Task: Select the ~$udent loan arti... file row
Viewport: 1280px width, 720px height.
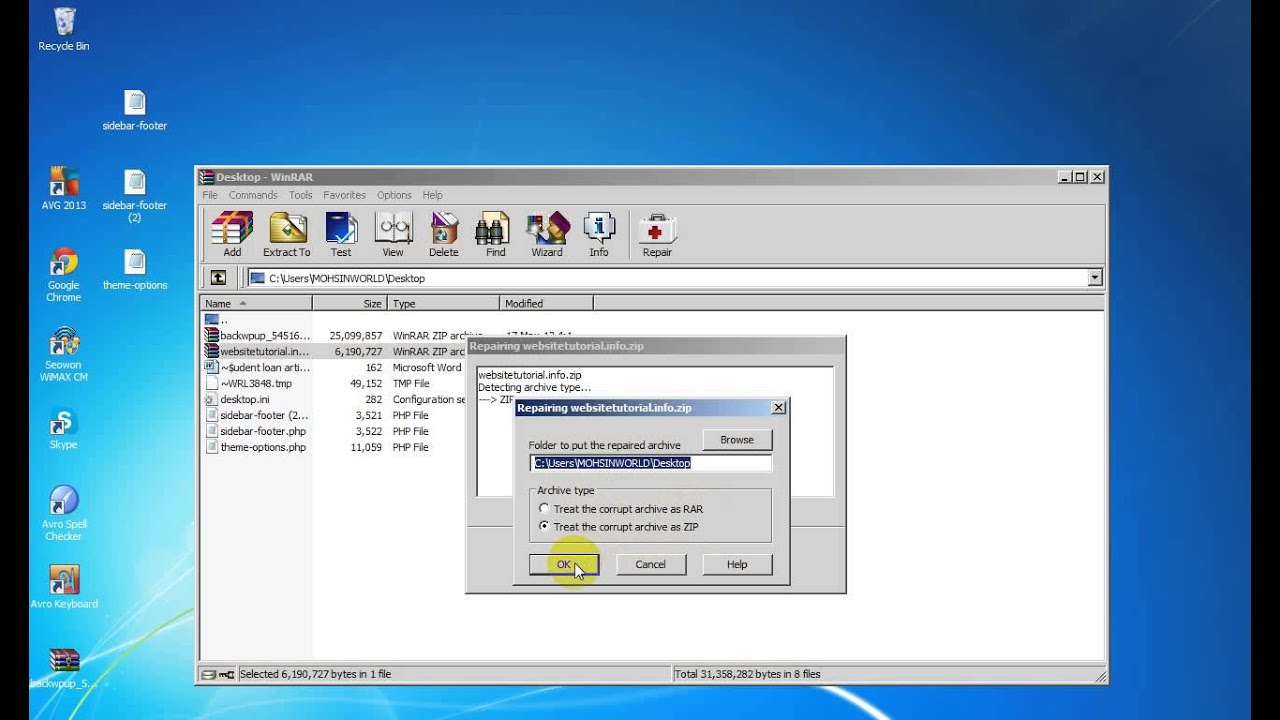Action: pos(335,367)
